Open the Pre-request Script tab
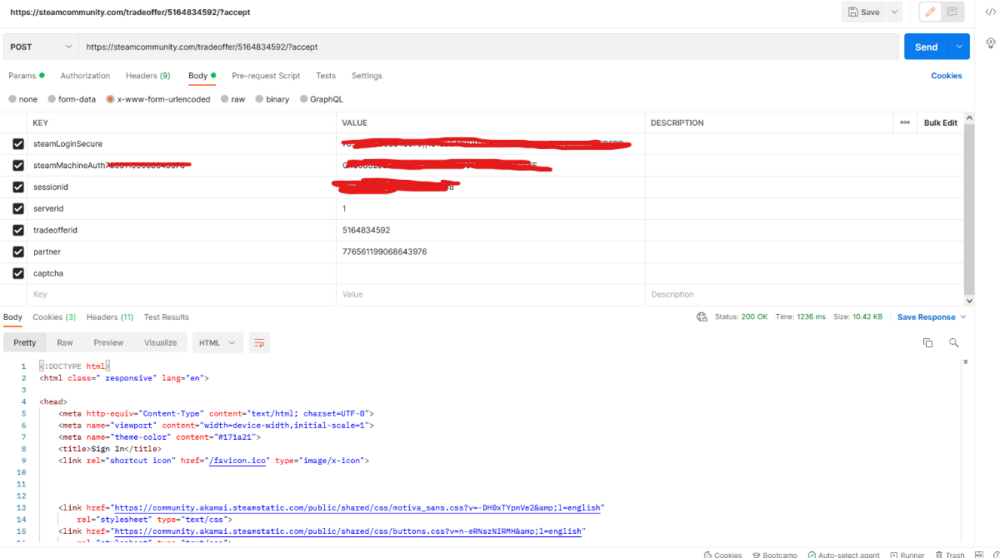The height and width of the screenshot is (558, 1000). coord(265,76)
